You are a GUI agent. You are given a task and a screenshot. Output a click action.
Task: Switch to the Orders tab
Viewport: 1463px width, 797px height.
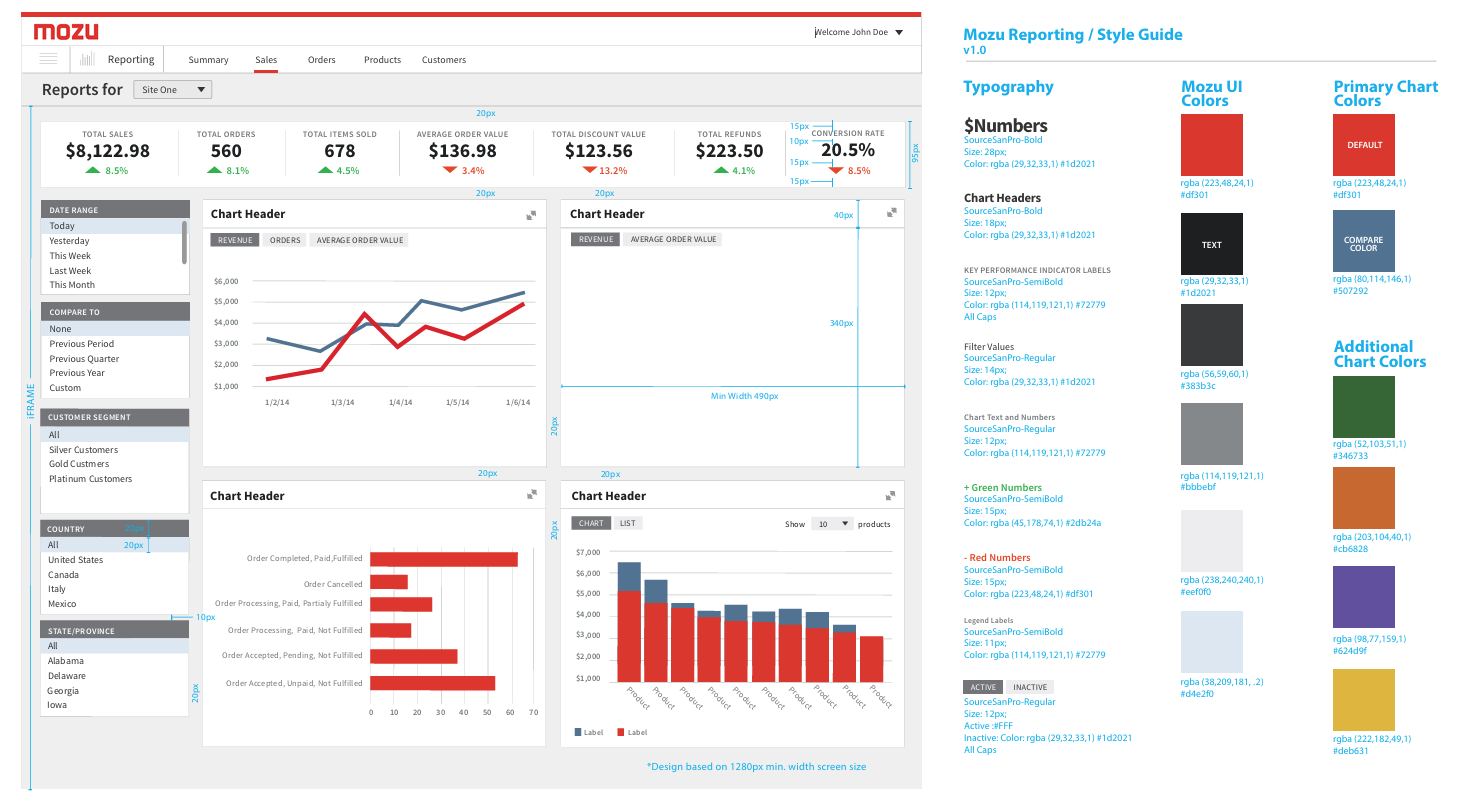322,60
